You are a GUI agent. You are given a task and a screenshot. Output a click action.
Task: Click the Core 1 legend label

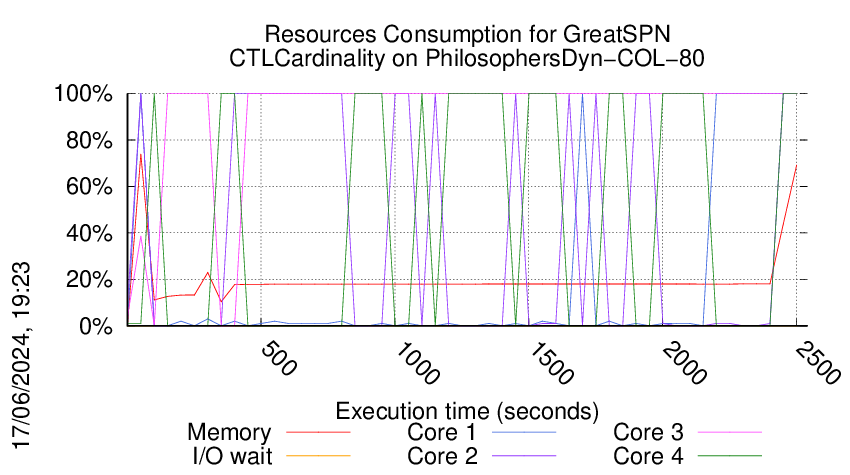(442, 433)
